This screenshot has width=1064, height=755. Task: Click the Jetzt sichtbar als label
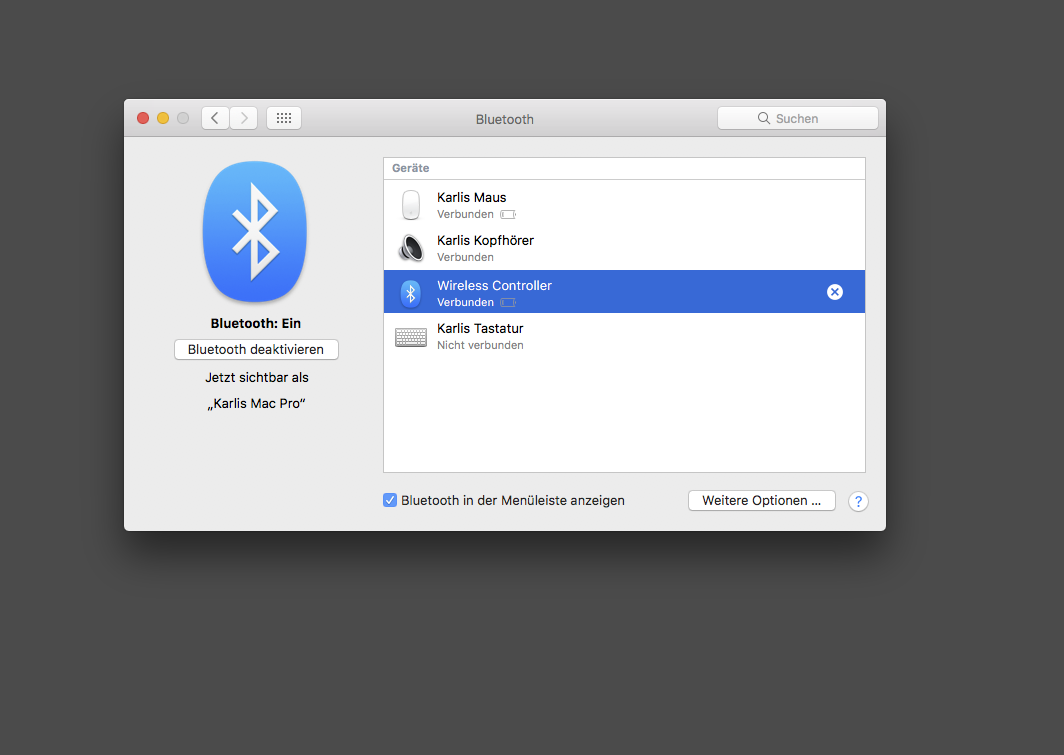click(x=256, y=378)
